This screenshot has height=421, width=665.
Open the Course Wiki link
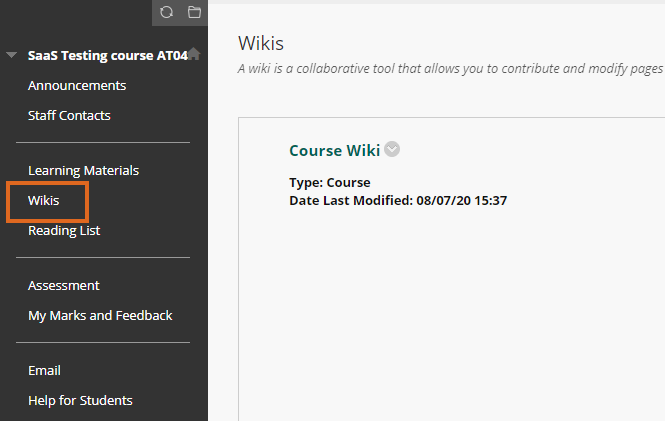pyautogui.click(x=335, y=151)
